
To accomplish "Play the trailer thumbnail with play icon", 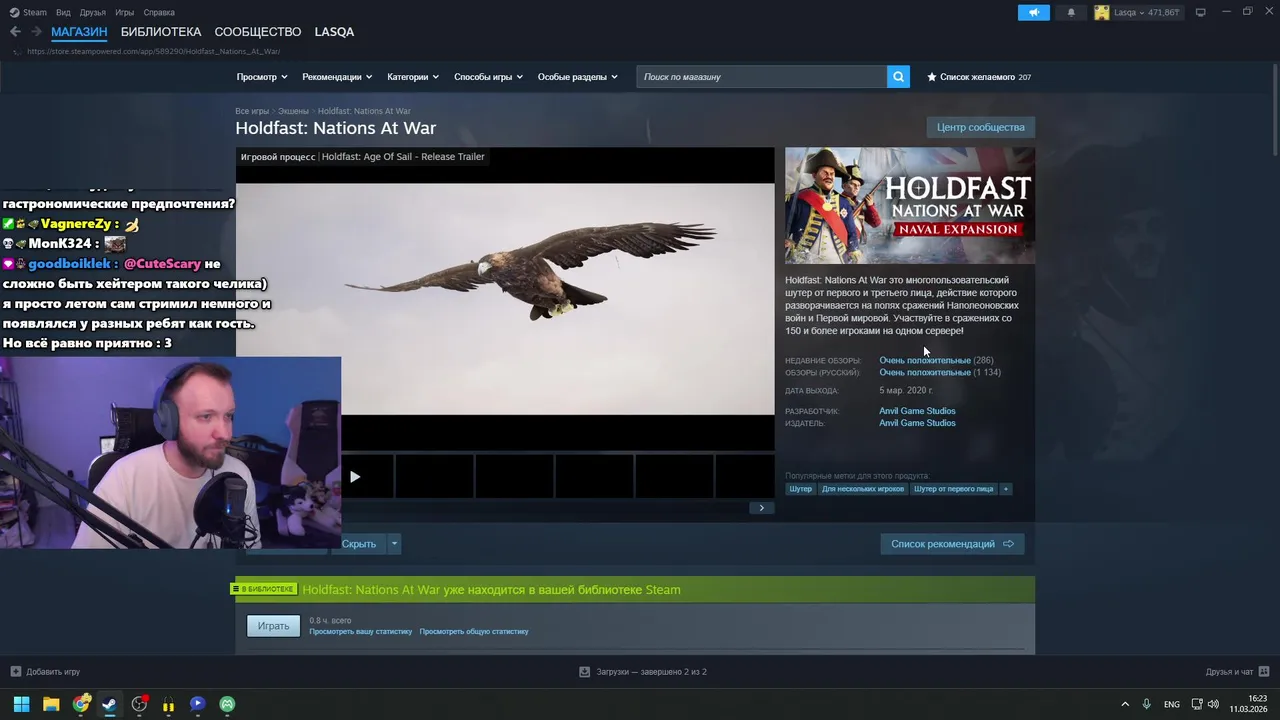I will pyautogui.click(x=355, y=477).
